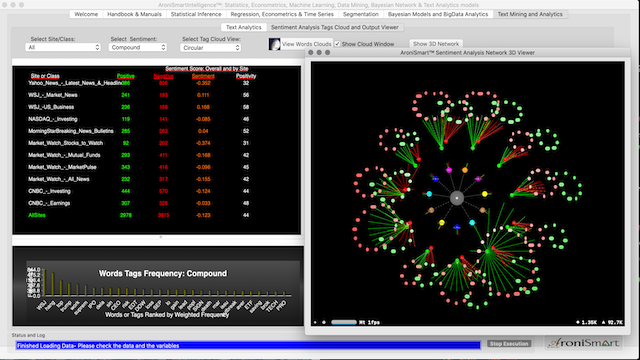This screenshot has height=360, width=640.
Task: Click the AroniSmart logo
Action: [584, 343]
